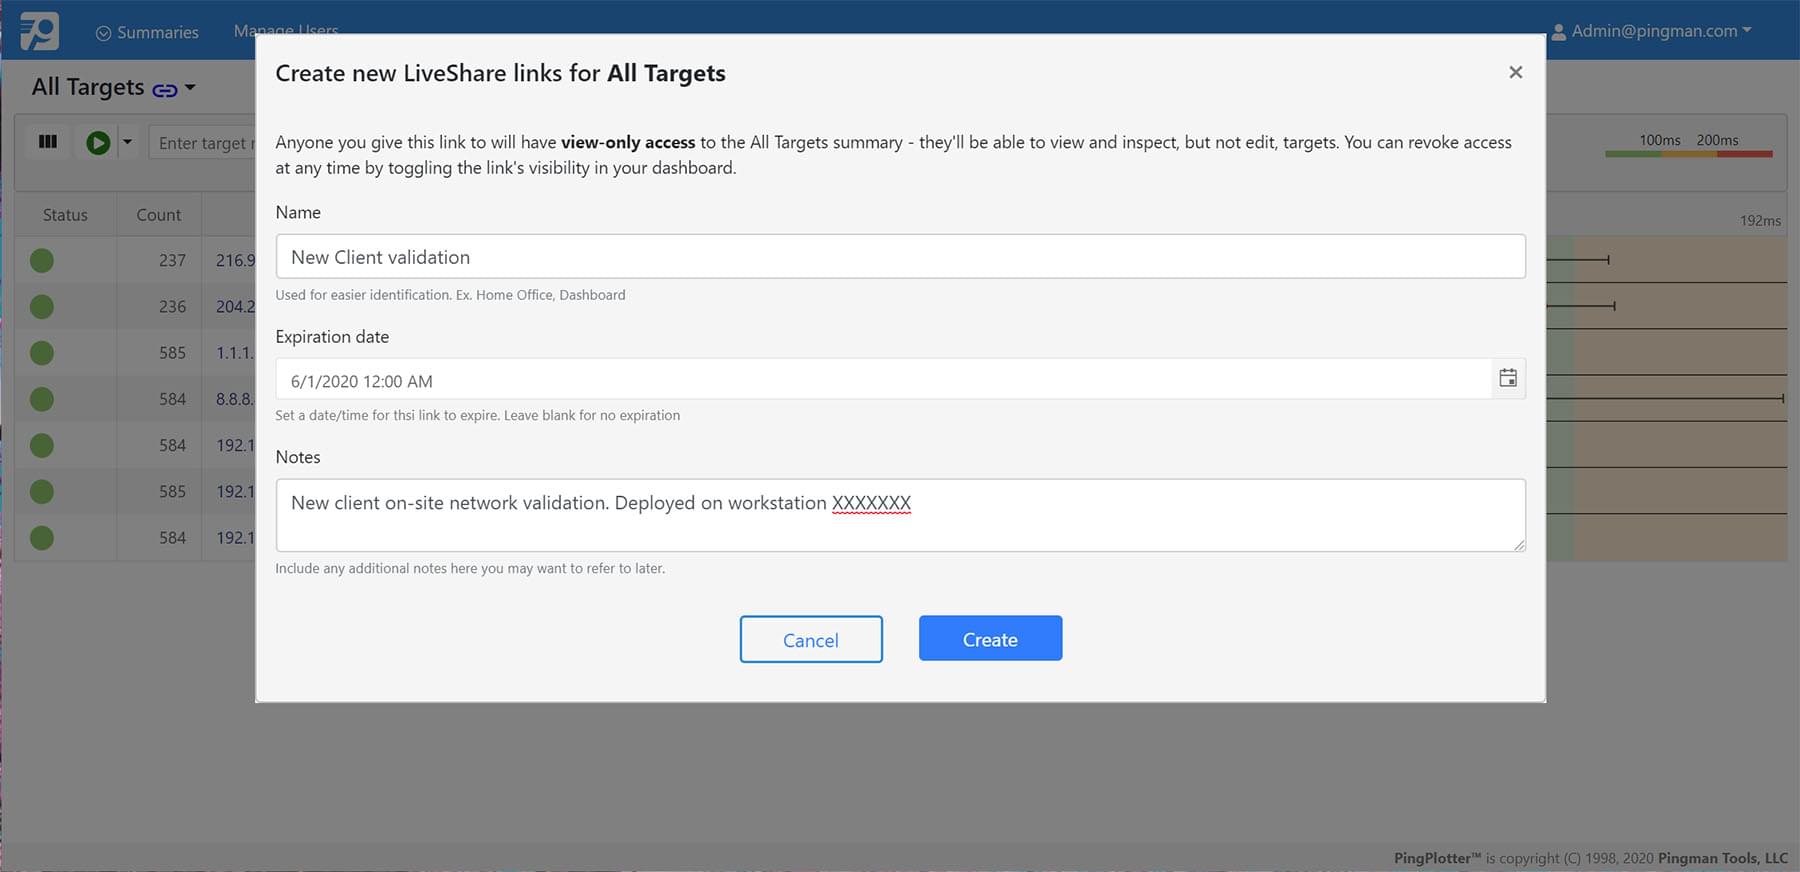
Task: Click the Name input field
Action: tap(900, 257)
